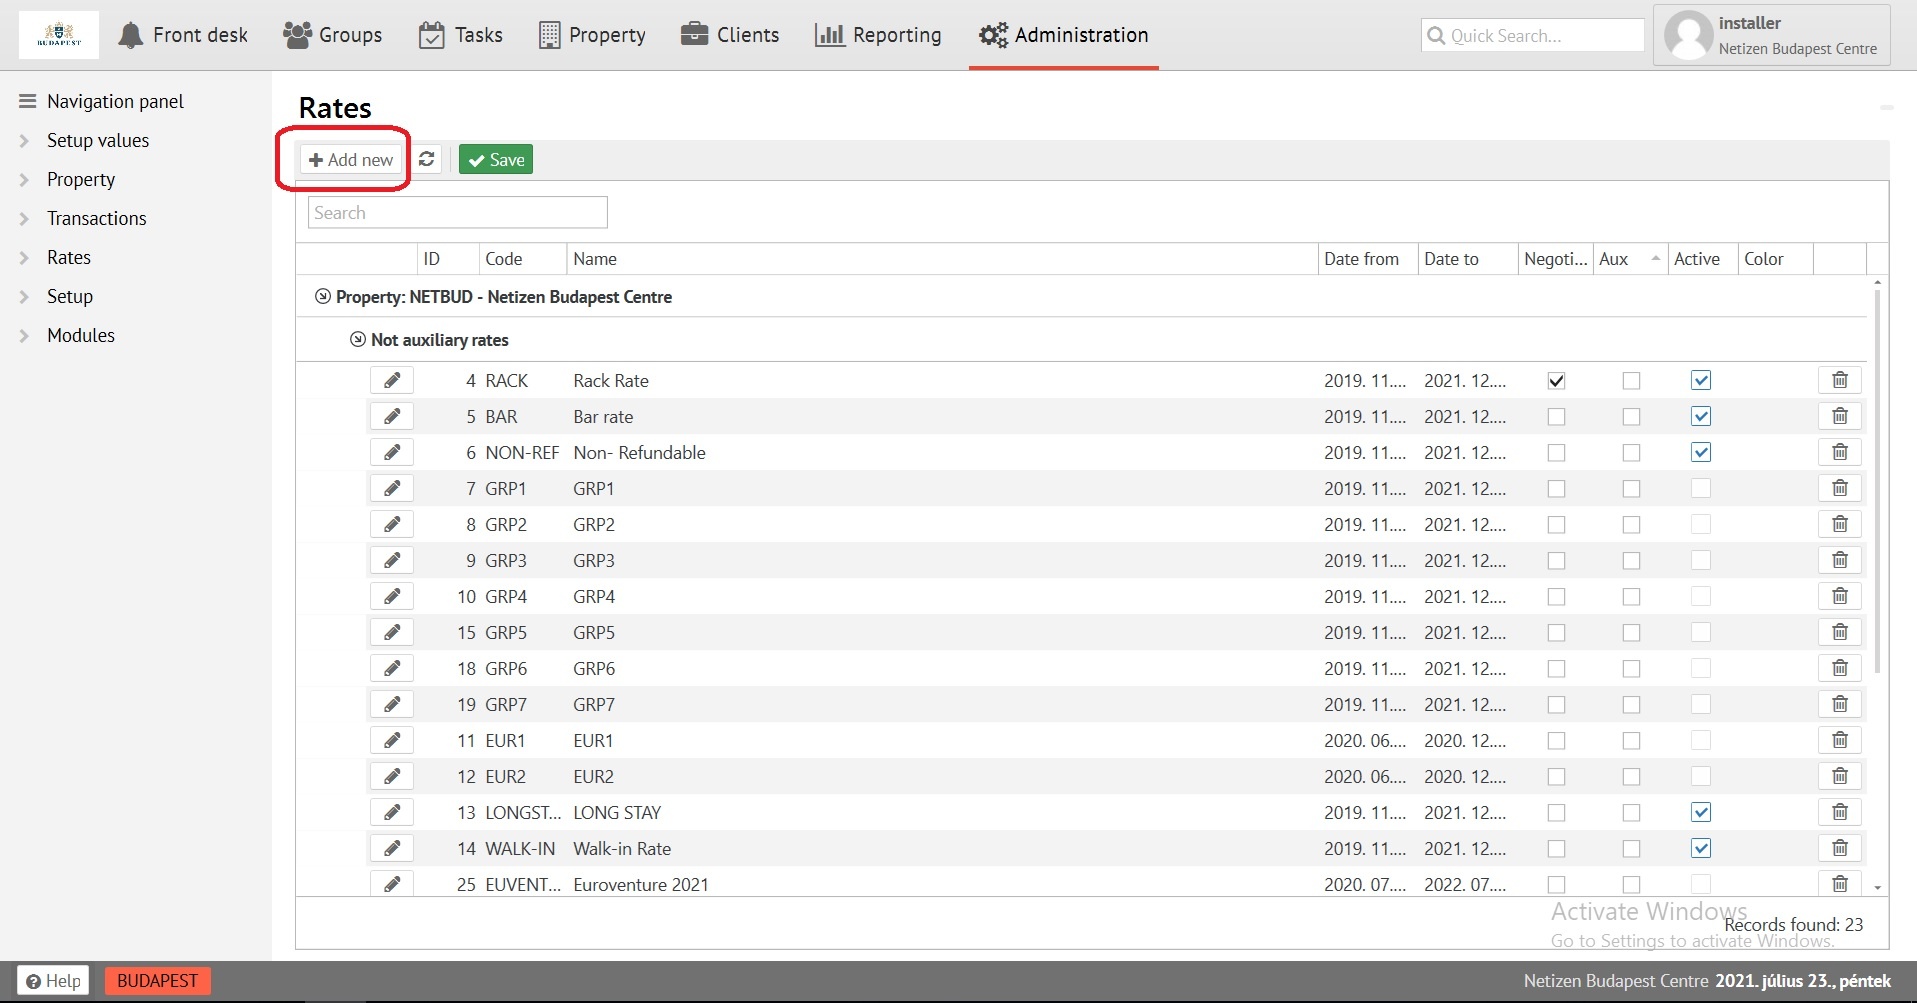Toggle the Navigation panel hamburger icon
1917x1003 pixels.
28,101
